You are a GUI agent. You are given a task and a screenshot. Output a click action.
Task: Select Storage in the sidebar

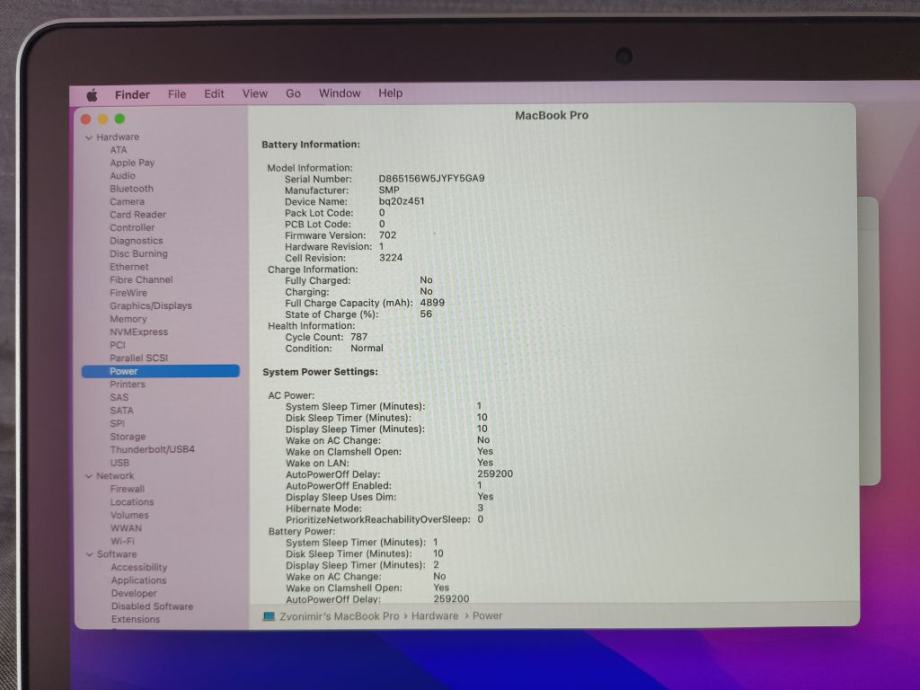click(x=127, y=437)
